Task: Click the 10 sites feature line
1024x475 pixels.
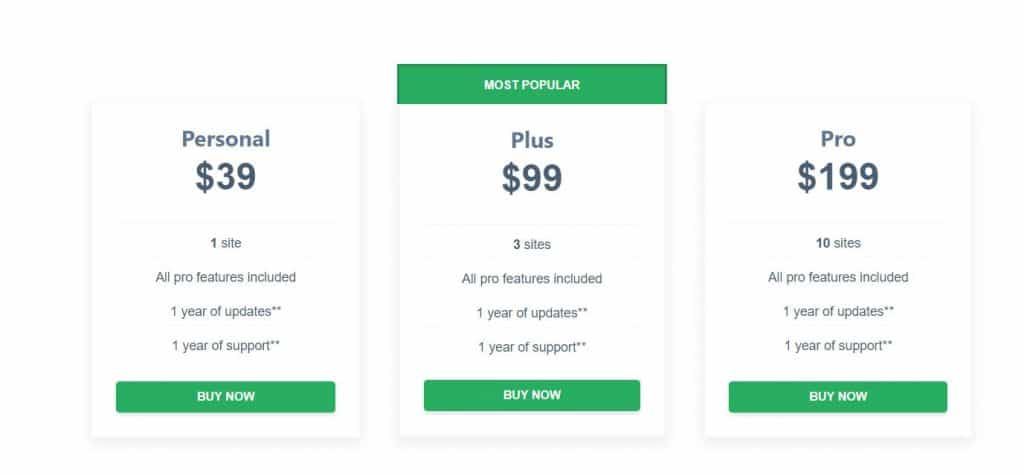Action: (838, 243)
